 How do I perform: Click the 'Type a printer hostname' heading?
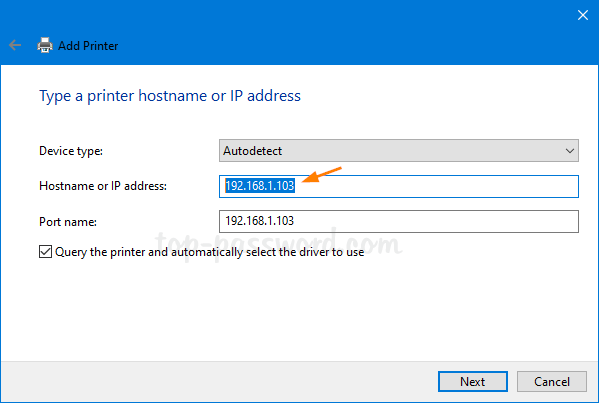[x=170, y=96]
